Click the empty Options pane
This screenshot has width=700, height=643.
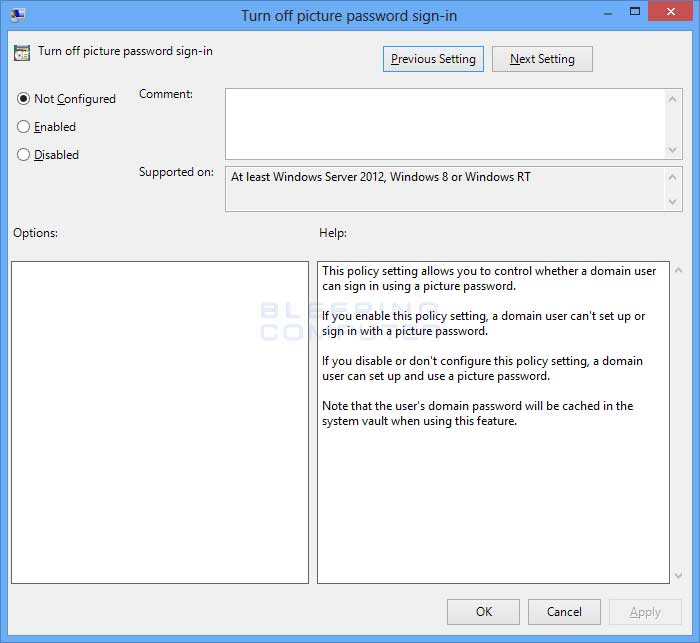[x=160, y=422]
